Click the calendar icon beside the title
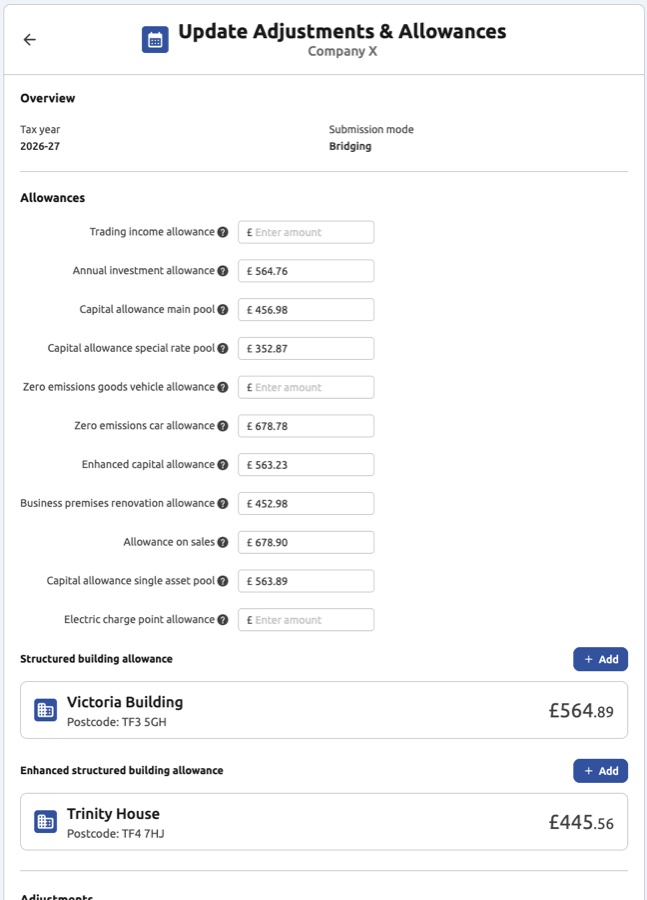Screen dimensions: 647x900 tap(155, 40)
